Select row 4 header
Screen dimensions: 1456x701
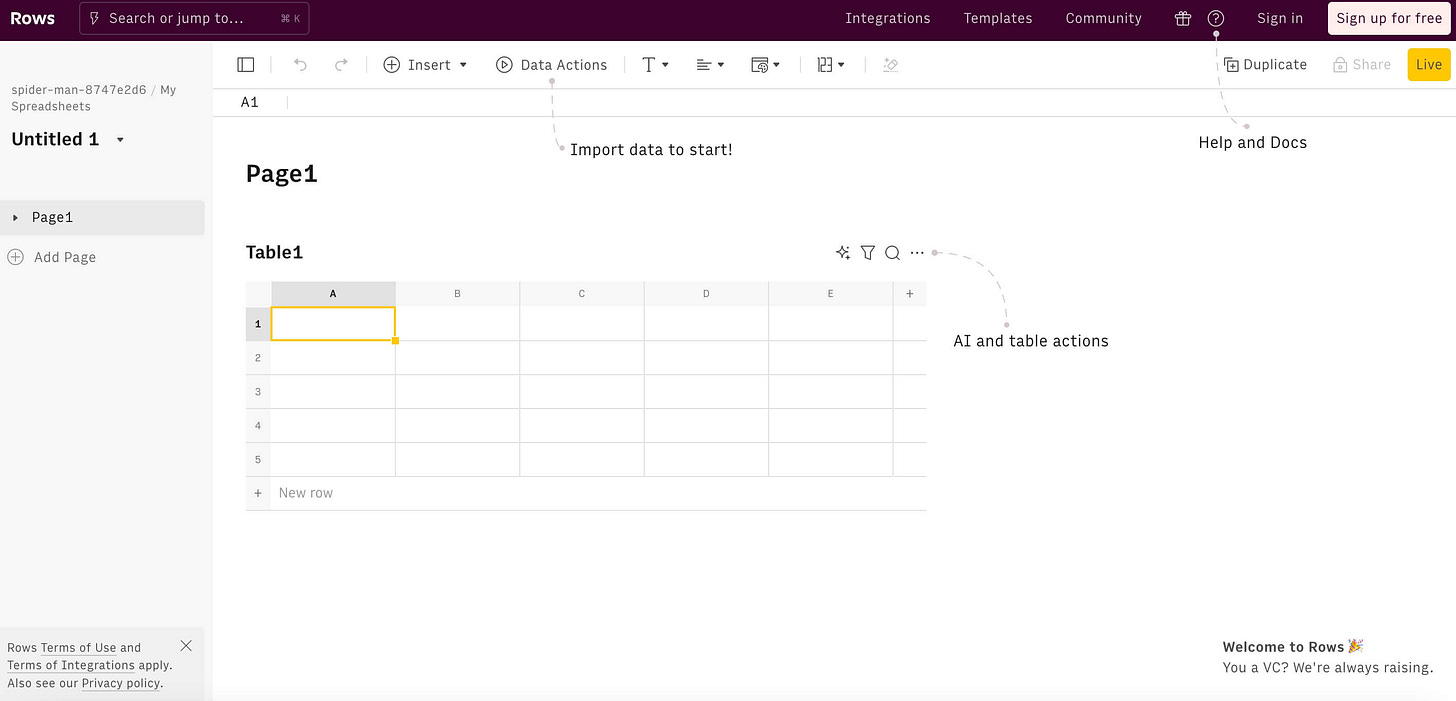point(258,426)
